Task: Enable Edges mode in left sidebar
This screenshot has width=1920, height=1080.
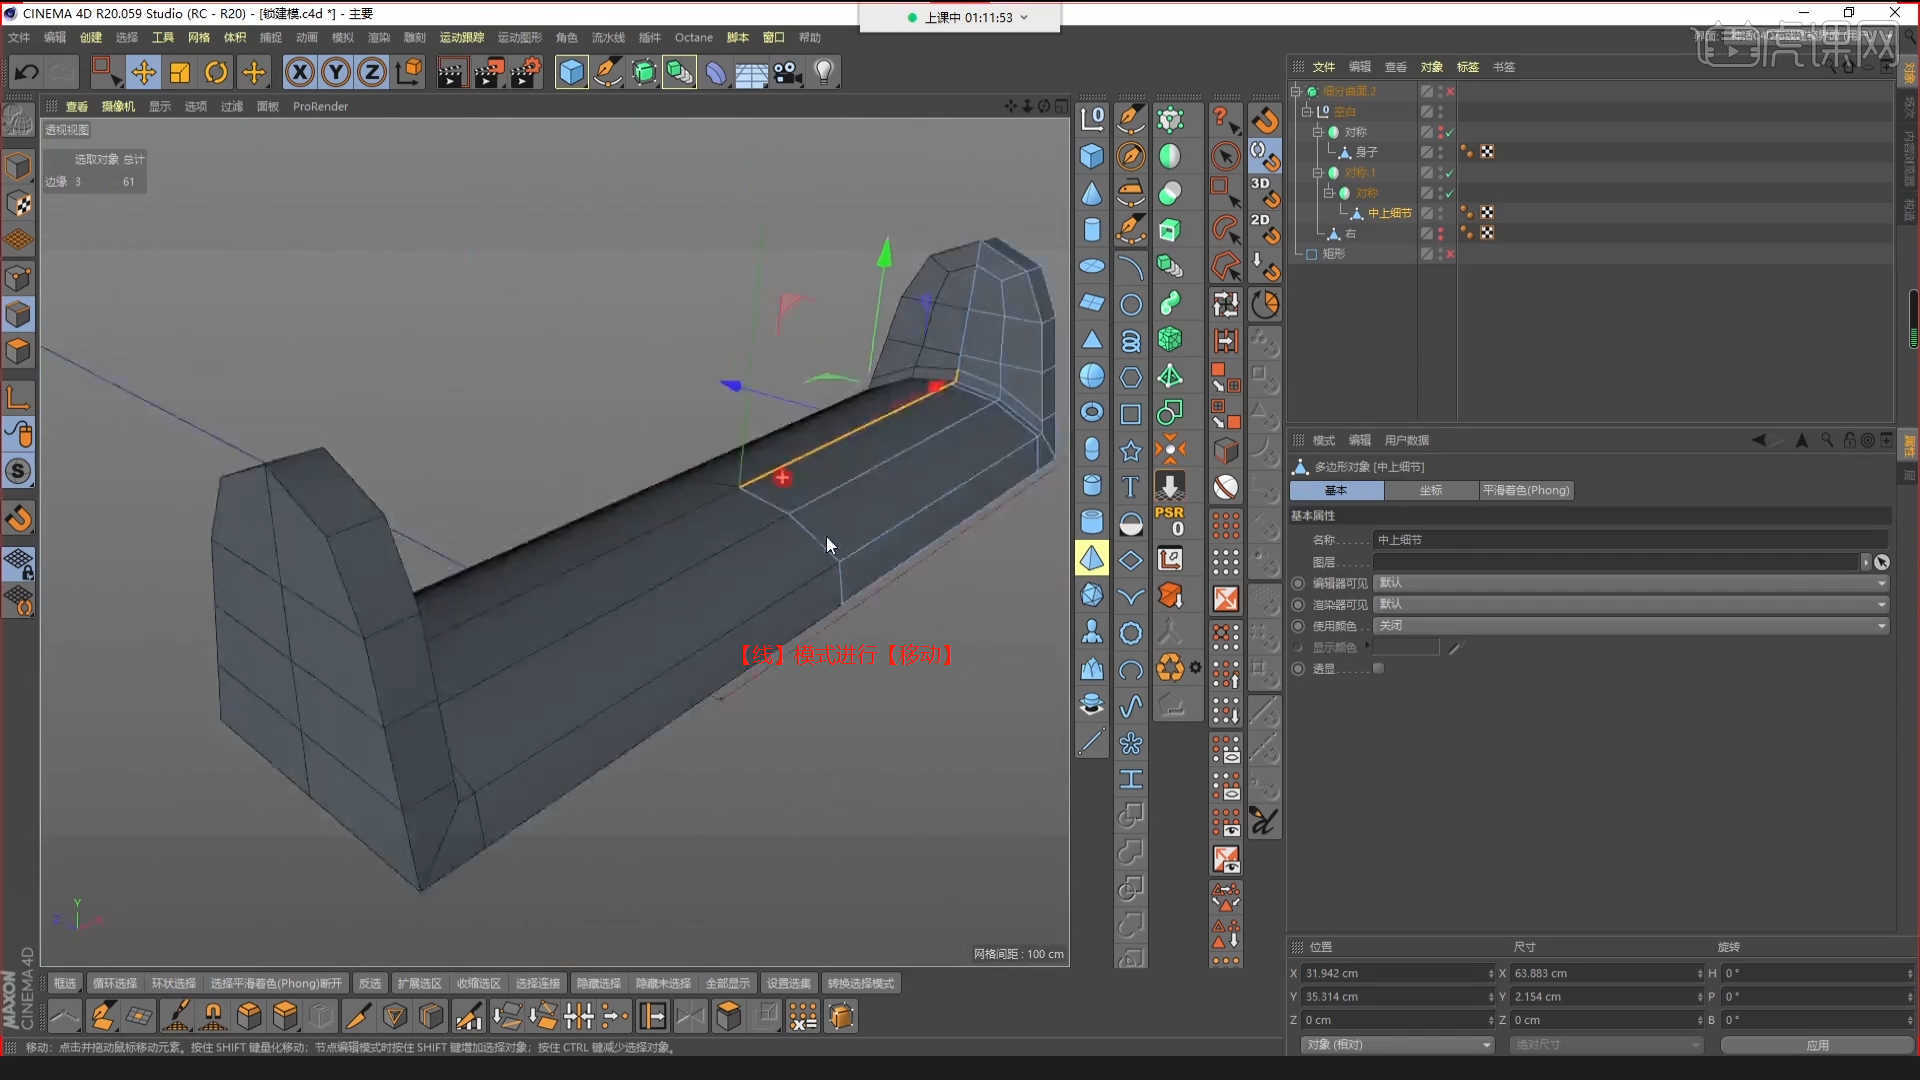Action: [x=18, y=314]
